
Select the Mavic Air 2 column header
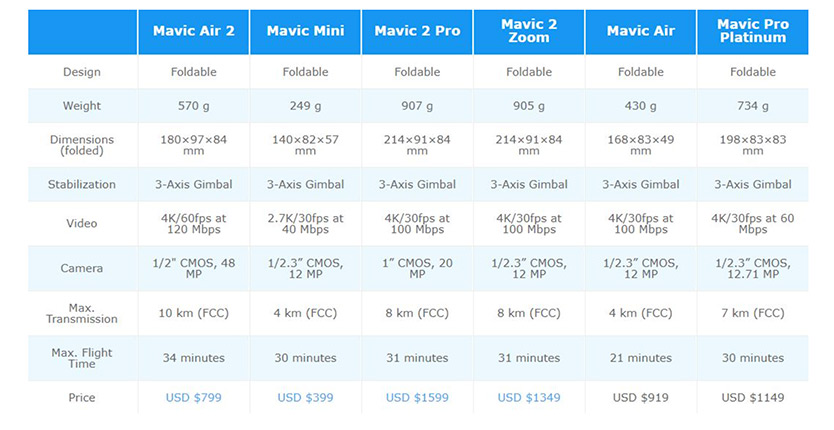(194, 31)
